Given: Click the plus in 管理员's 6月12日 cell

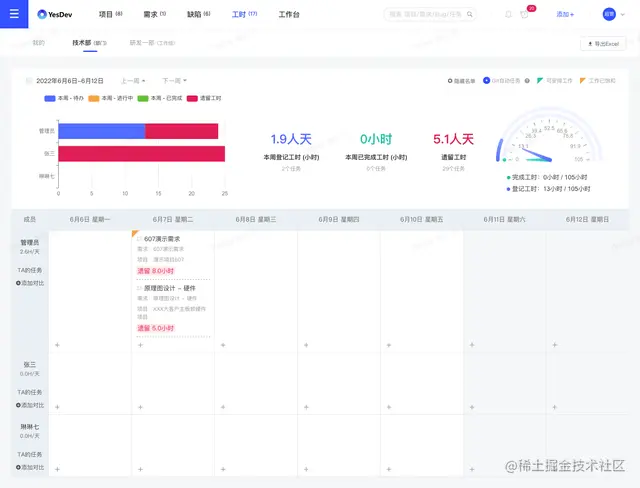Looking at the screenshot, I should coord(555,345).
